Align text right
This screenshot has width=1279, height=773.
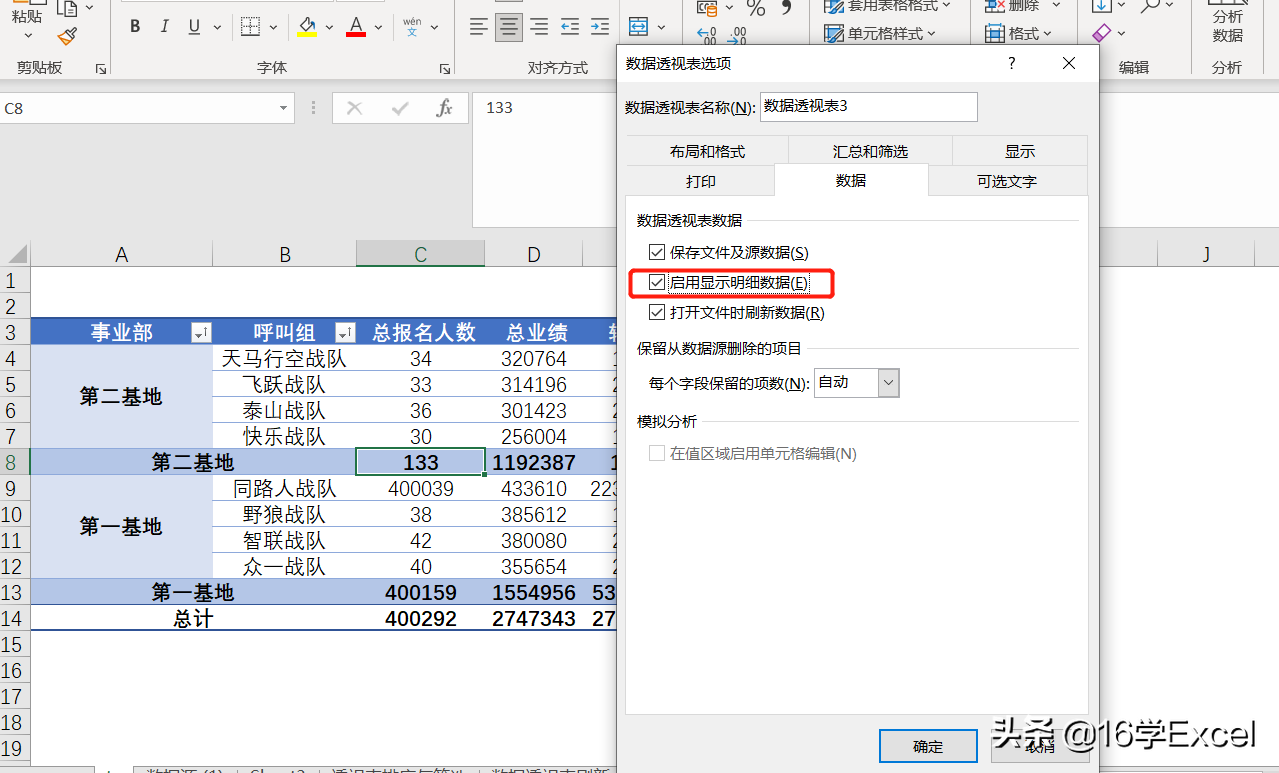tap(539, 27)
